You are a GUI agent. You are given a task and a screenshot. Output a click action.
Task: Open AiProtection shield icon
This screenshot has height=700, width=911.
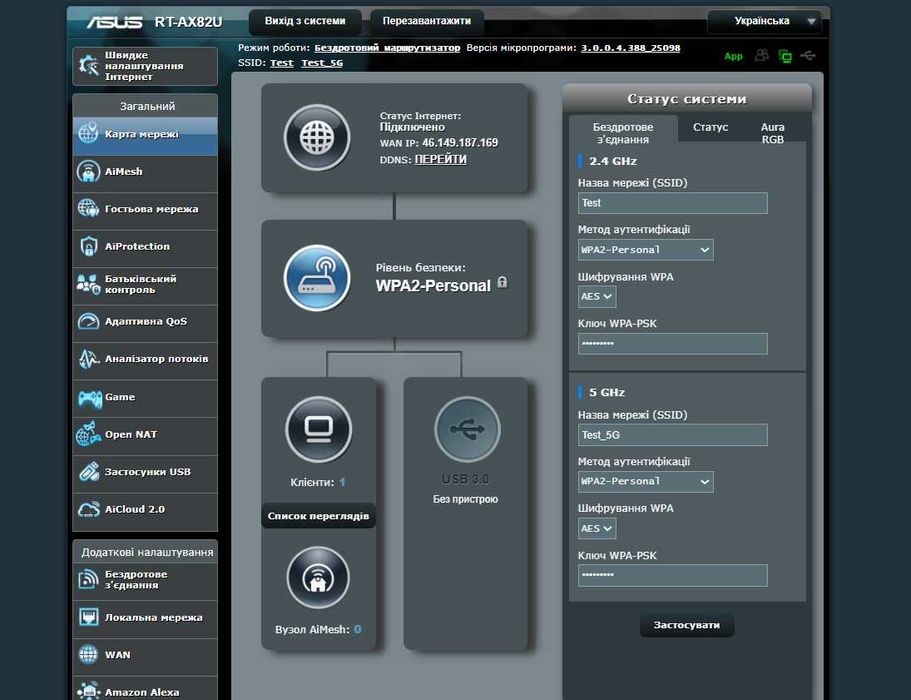[x=88, y=246]
